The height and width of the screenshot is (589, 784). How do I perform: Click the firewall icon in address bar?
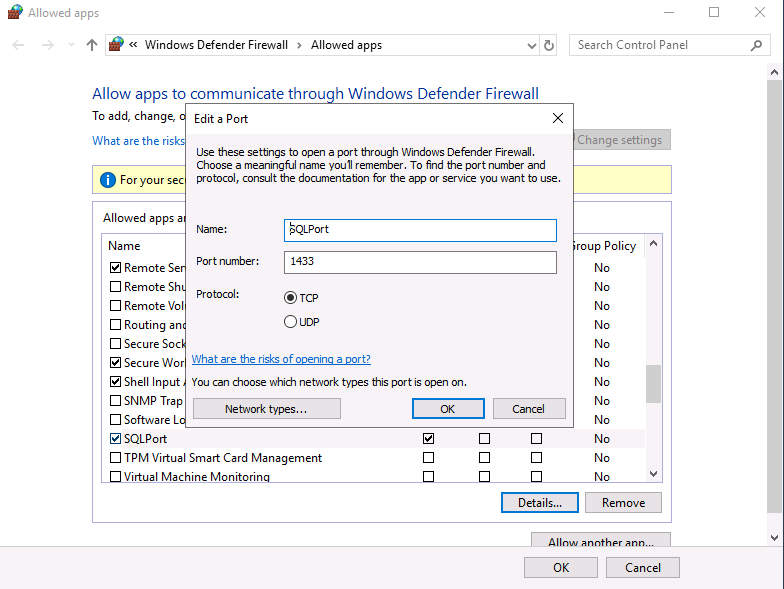116,44
